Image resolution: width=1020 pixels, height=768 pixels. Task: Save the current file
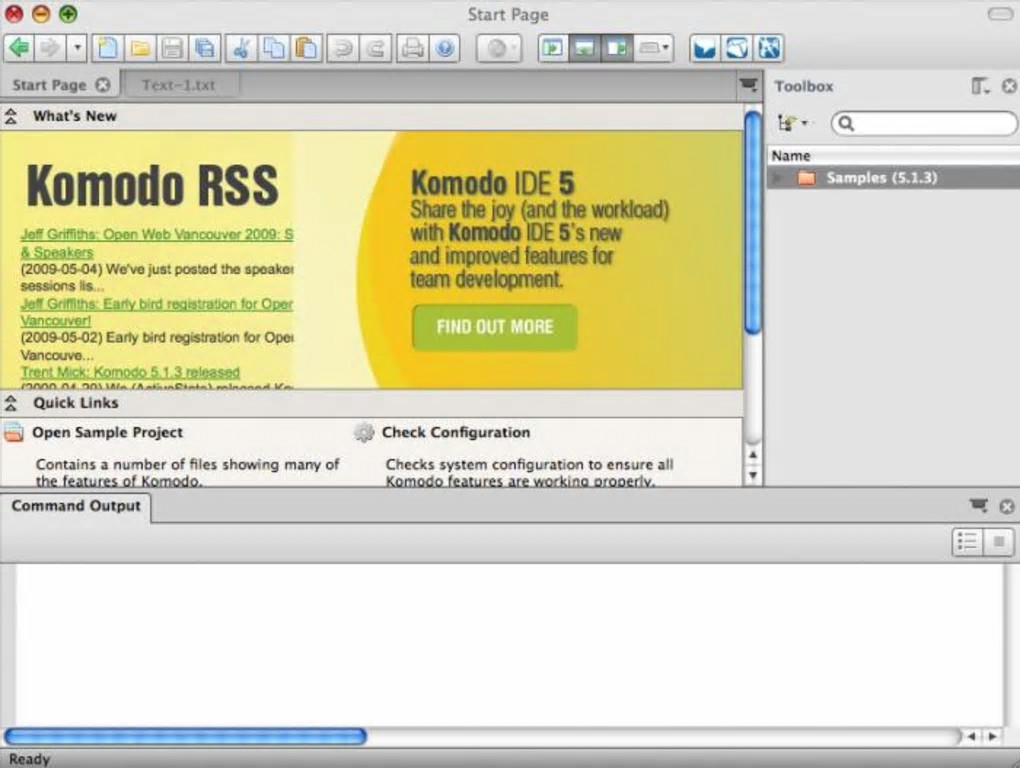[172, 48]
